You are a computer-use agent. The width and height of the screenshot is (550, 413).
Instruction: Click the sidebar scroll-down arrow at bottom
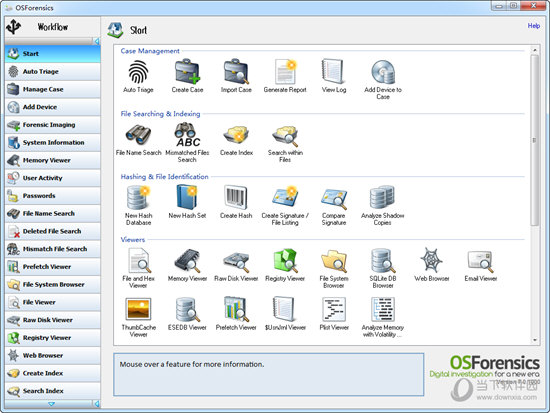coord(51,404)
